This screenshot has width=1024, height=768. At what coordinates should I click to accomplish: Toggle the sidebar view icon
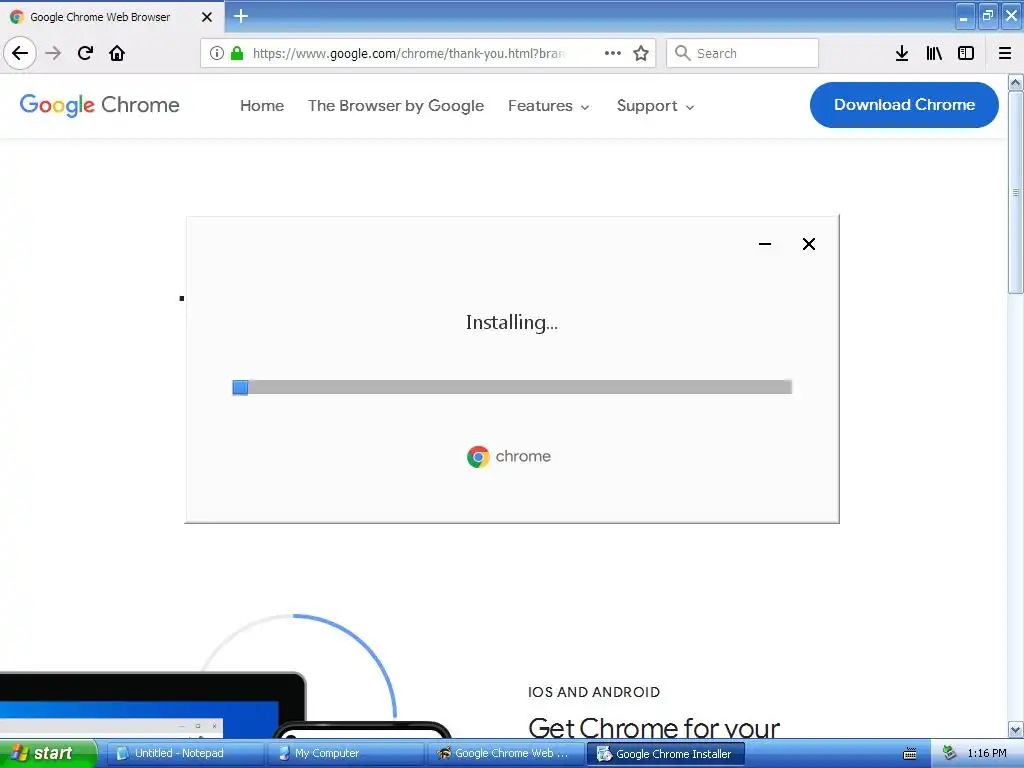(966, 53)
